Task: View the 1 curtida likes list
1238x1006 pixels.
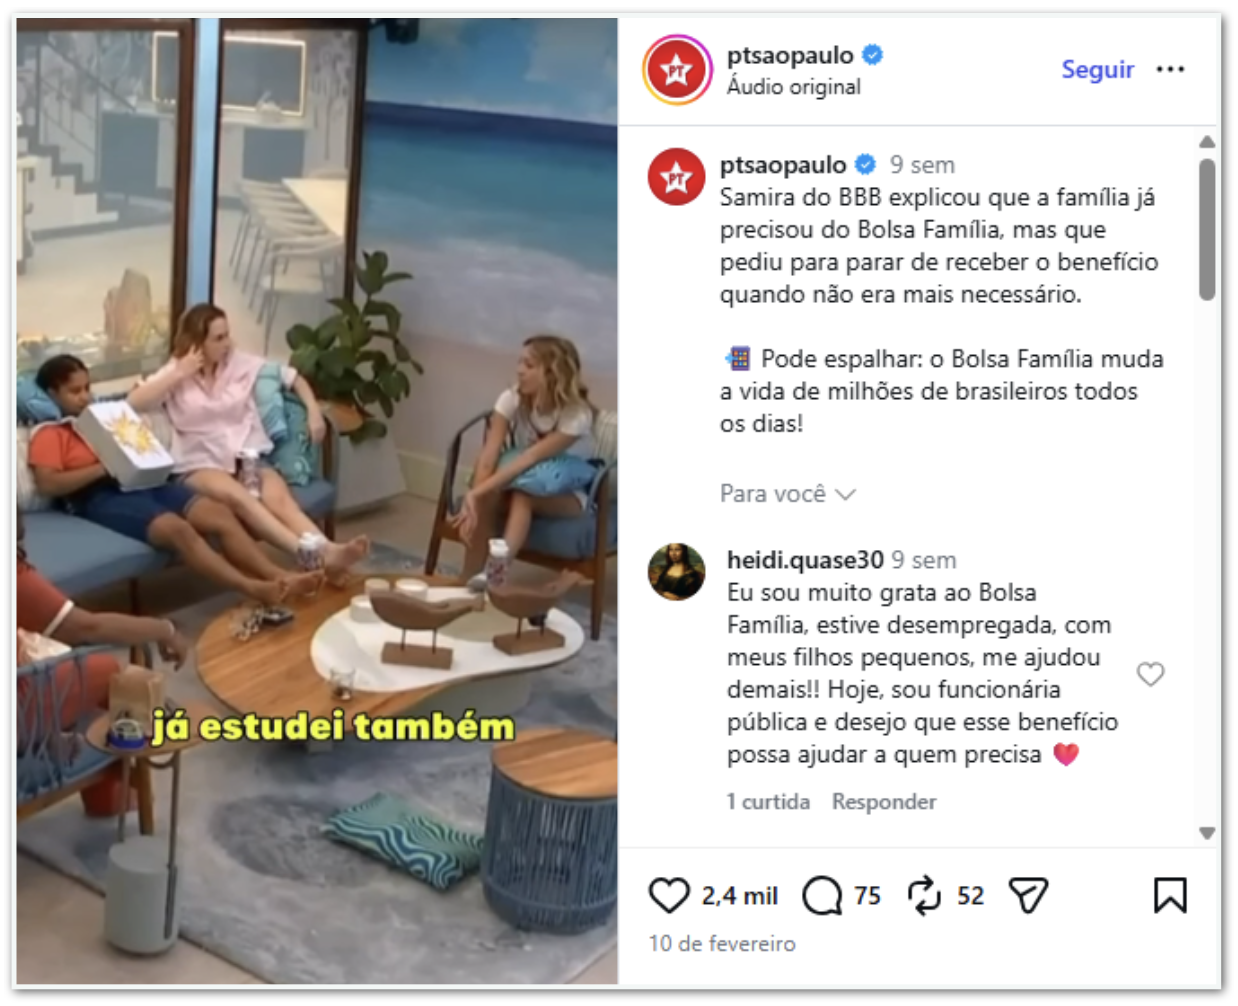Action: coord(768,802)
